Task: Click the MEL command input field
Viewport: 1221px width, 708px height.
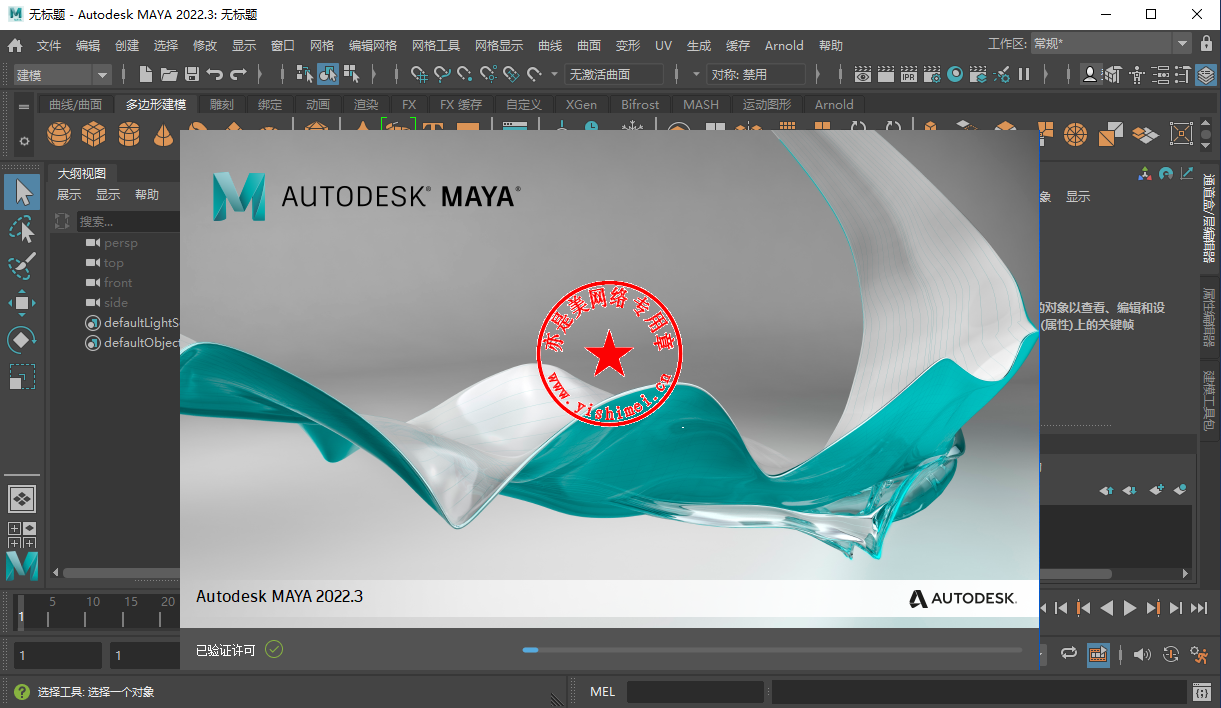Action: tap(695, 692)
